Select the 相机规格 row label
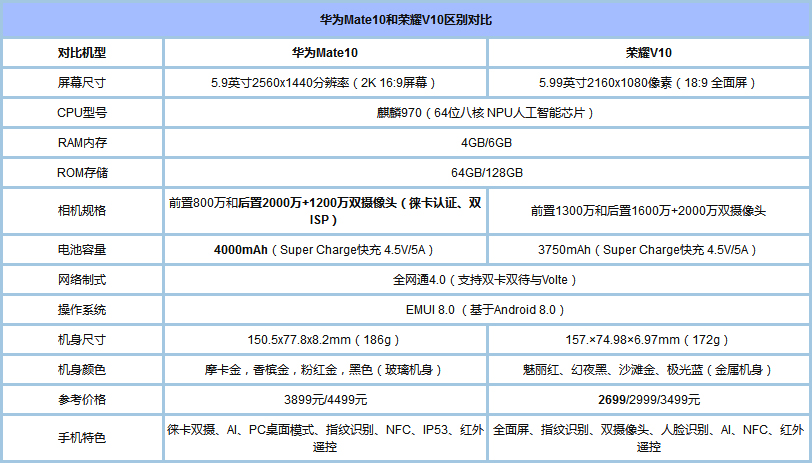 coord(82,211)
